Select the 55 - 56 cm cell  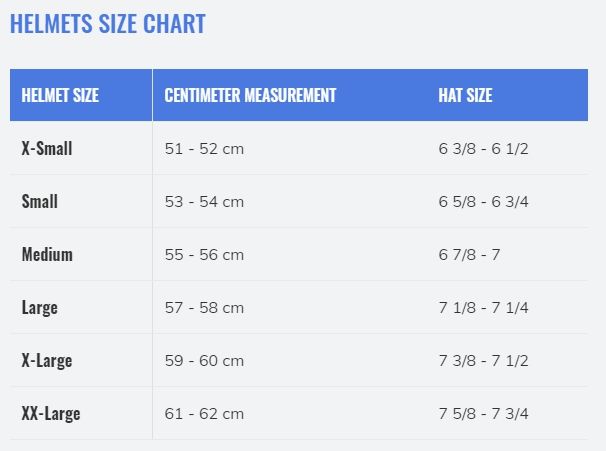[x=204, y=255]
